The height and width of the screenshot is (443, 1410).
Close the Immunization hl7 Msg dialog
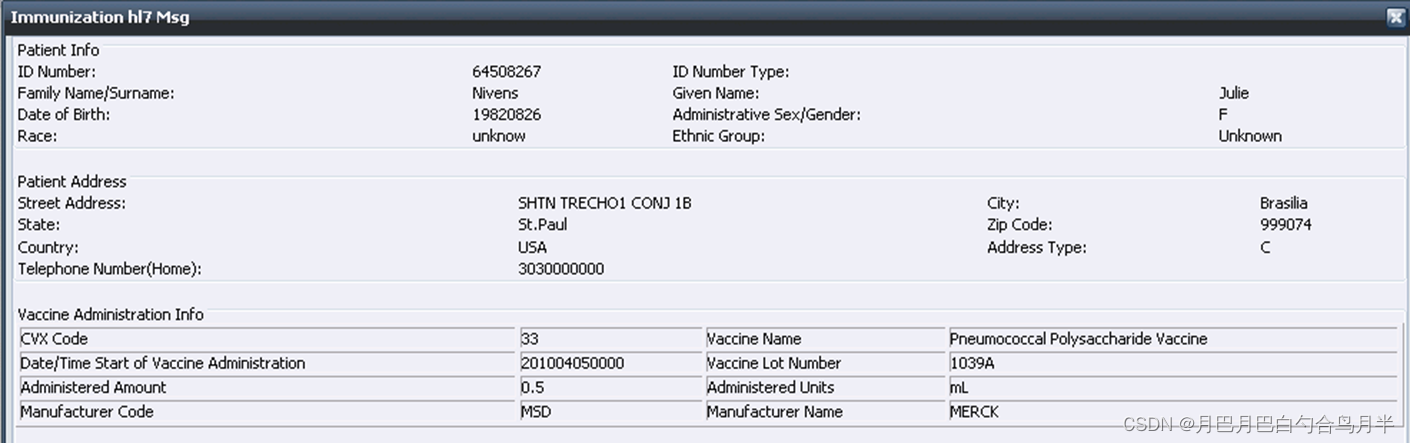pos(1394,17)
